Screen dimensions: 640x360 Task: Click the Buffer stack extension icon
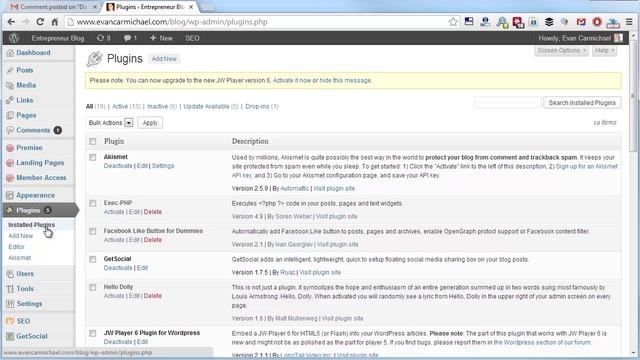(x=549, y=22)
